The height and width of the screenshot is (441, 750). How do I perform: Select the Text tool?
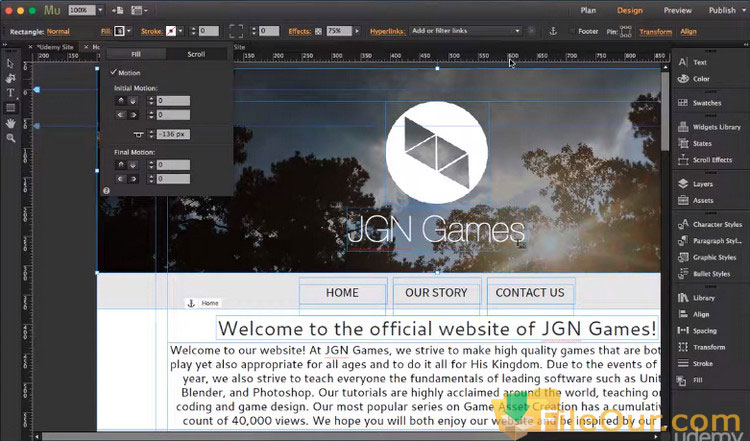pyautogui.click(x=10, y=93)
